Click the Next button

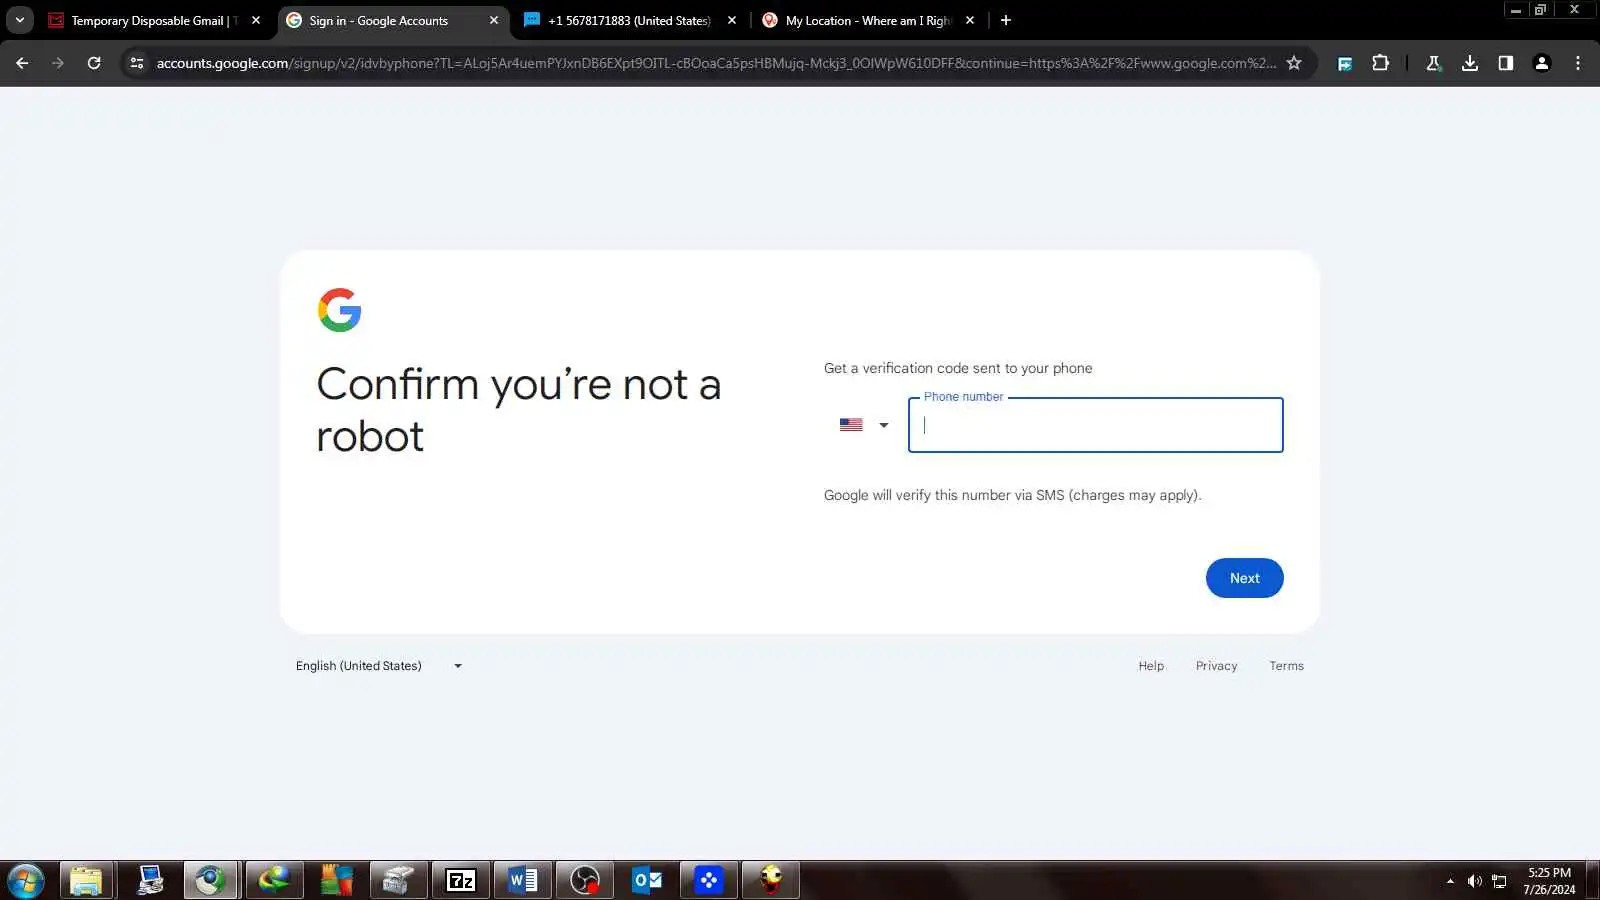point(1244,578)
